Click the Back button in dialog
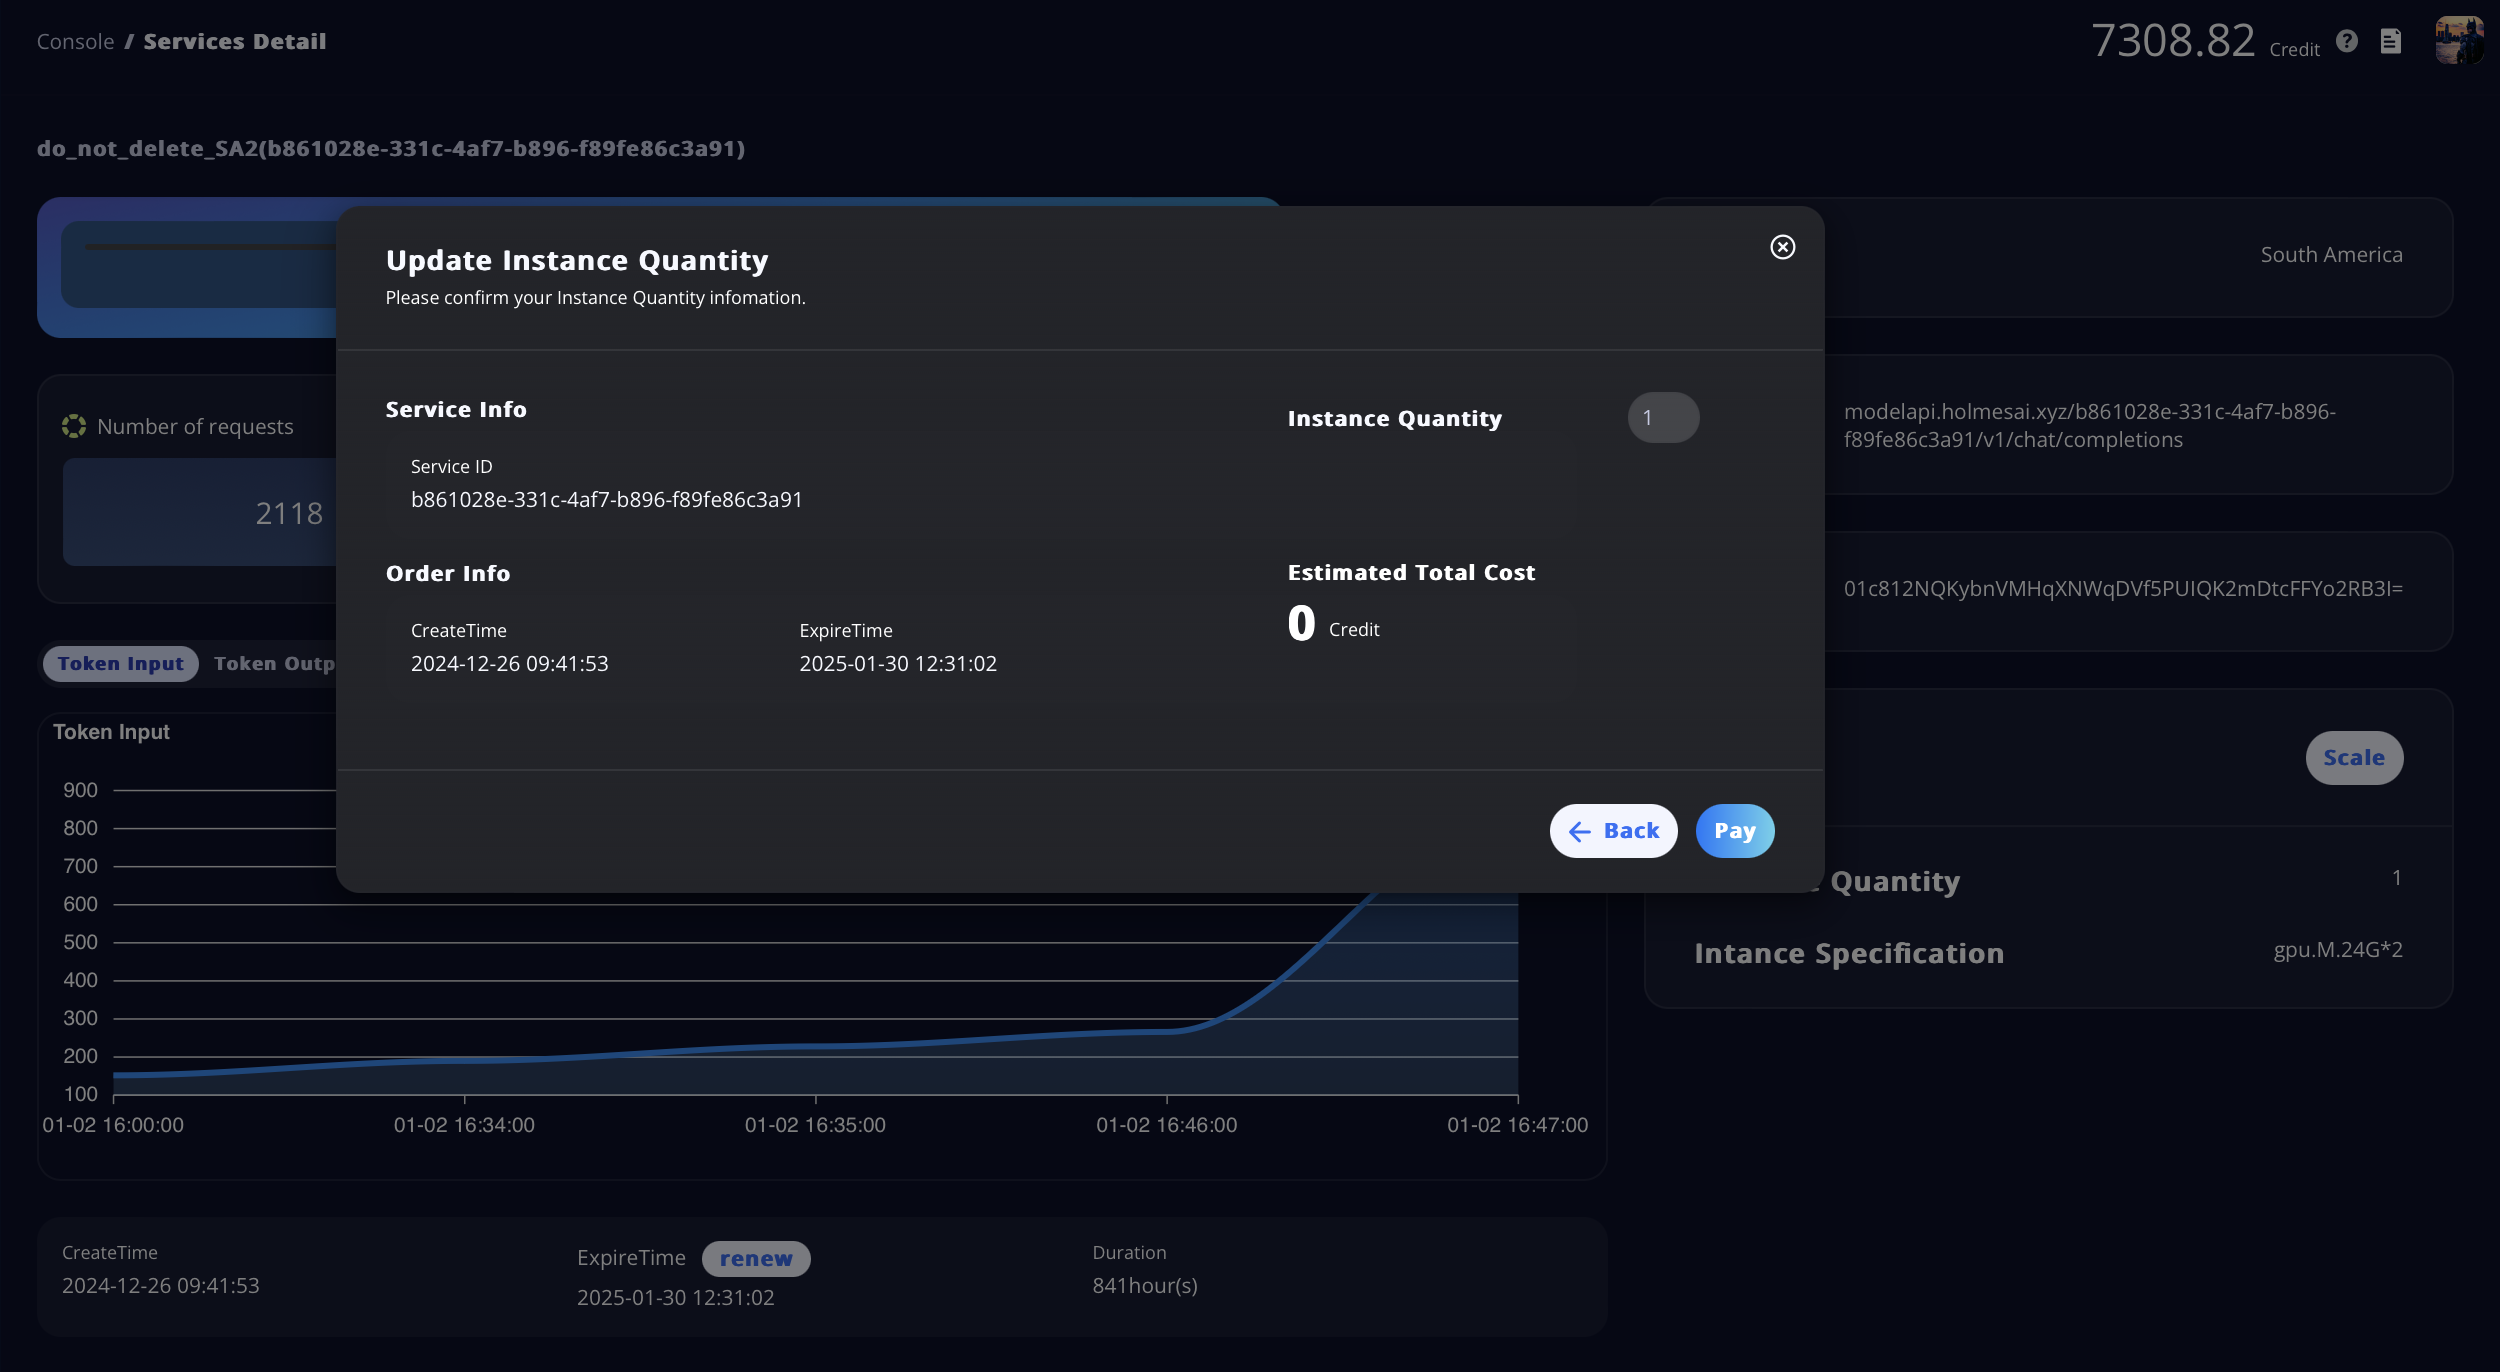This screenshot has width=2500, height=1372. point(1614,831)
